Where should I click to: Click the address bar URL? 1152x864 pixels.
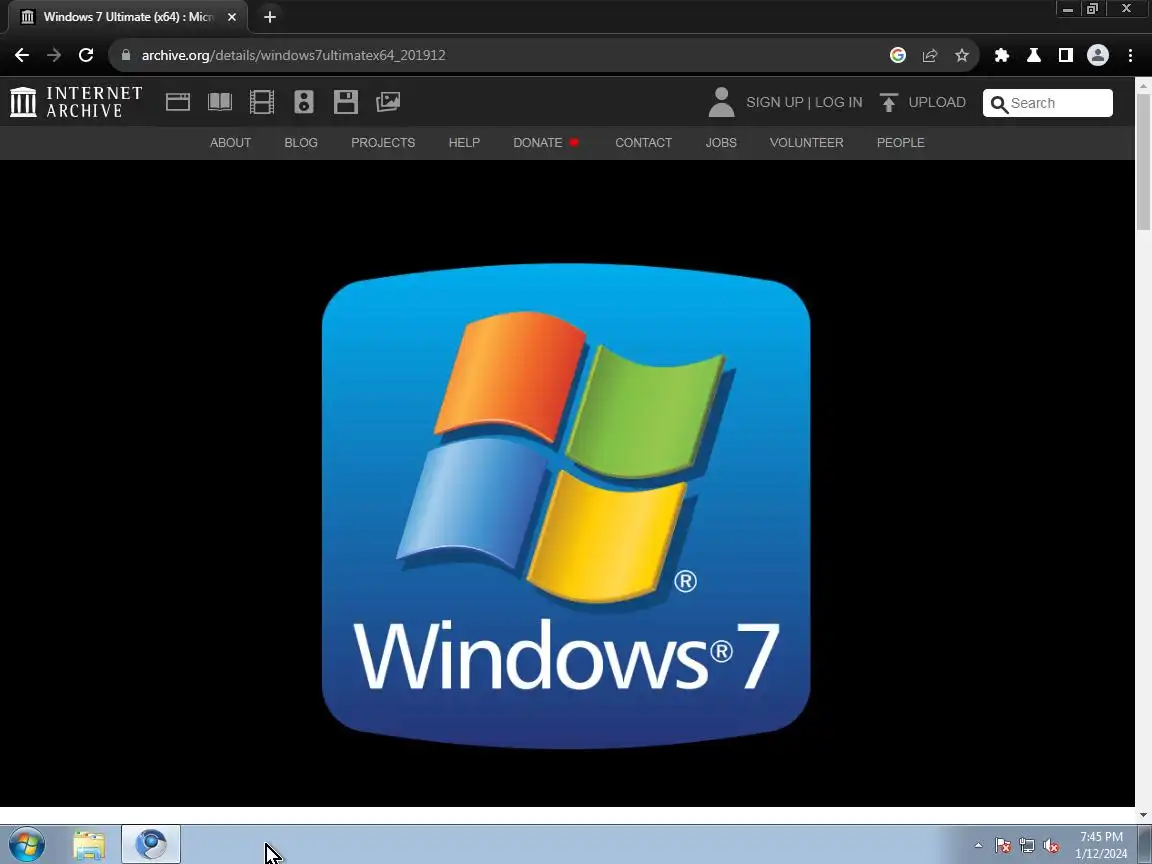[293, 55]
